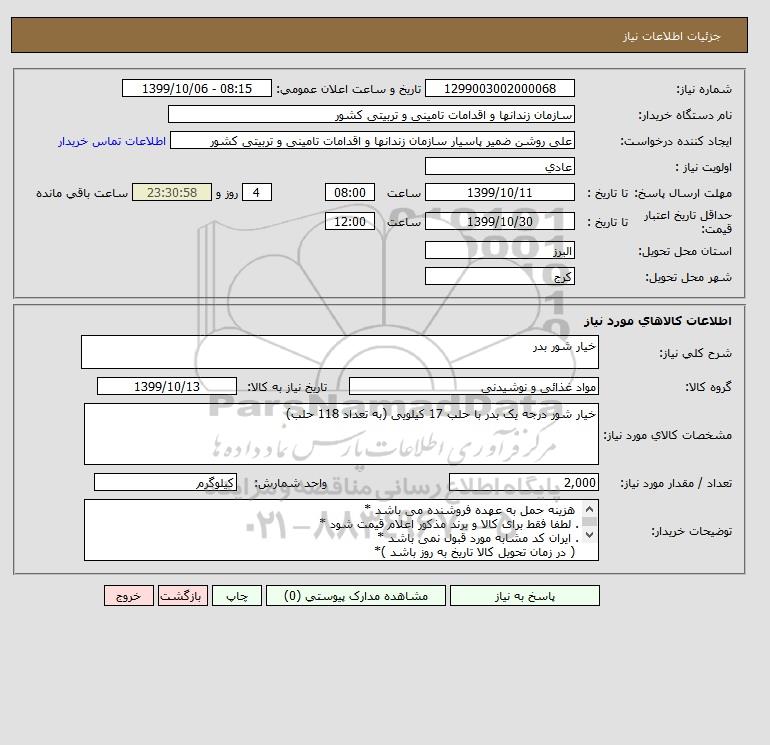Open مشاهده مدارک پیوستی (0) button
This screenshot has height=745, width=770.
pos(356,596)
